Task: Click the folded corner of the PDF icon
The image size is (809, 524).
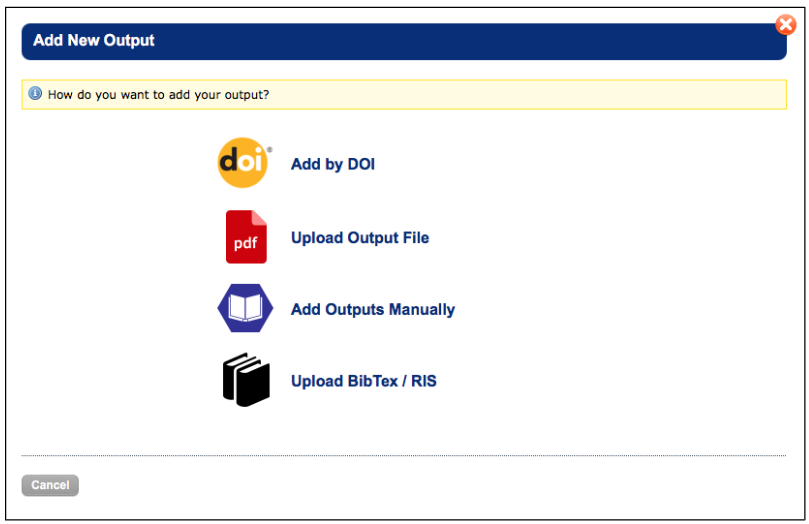Action: [260, 217]
